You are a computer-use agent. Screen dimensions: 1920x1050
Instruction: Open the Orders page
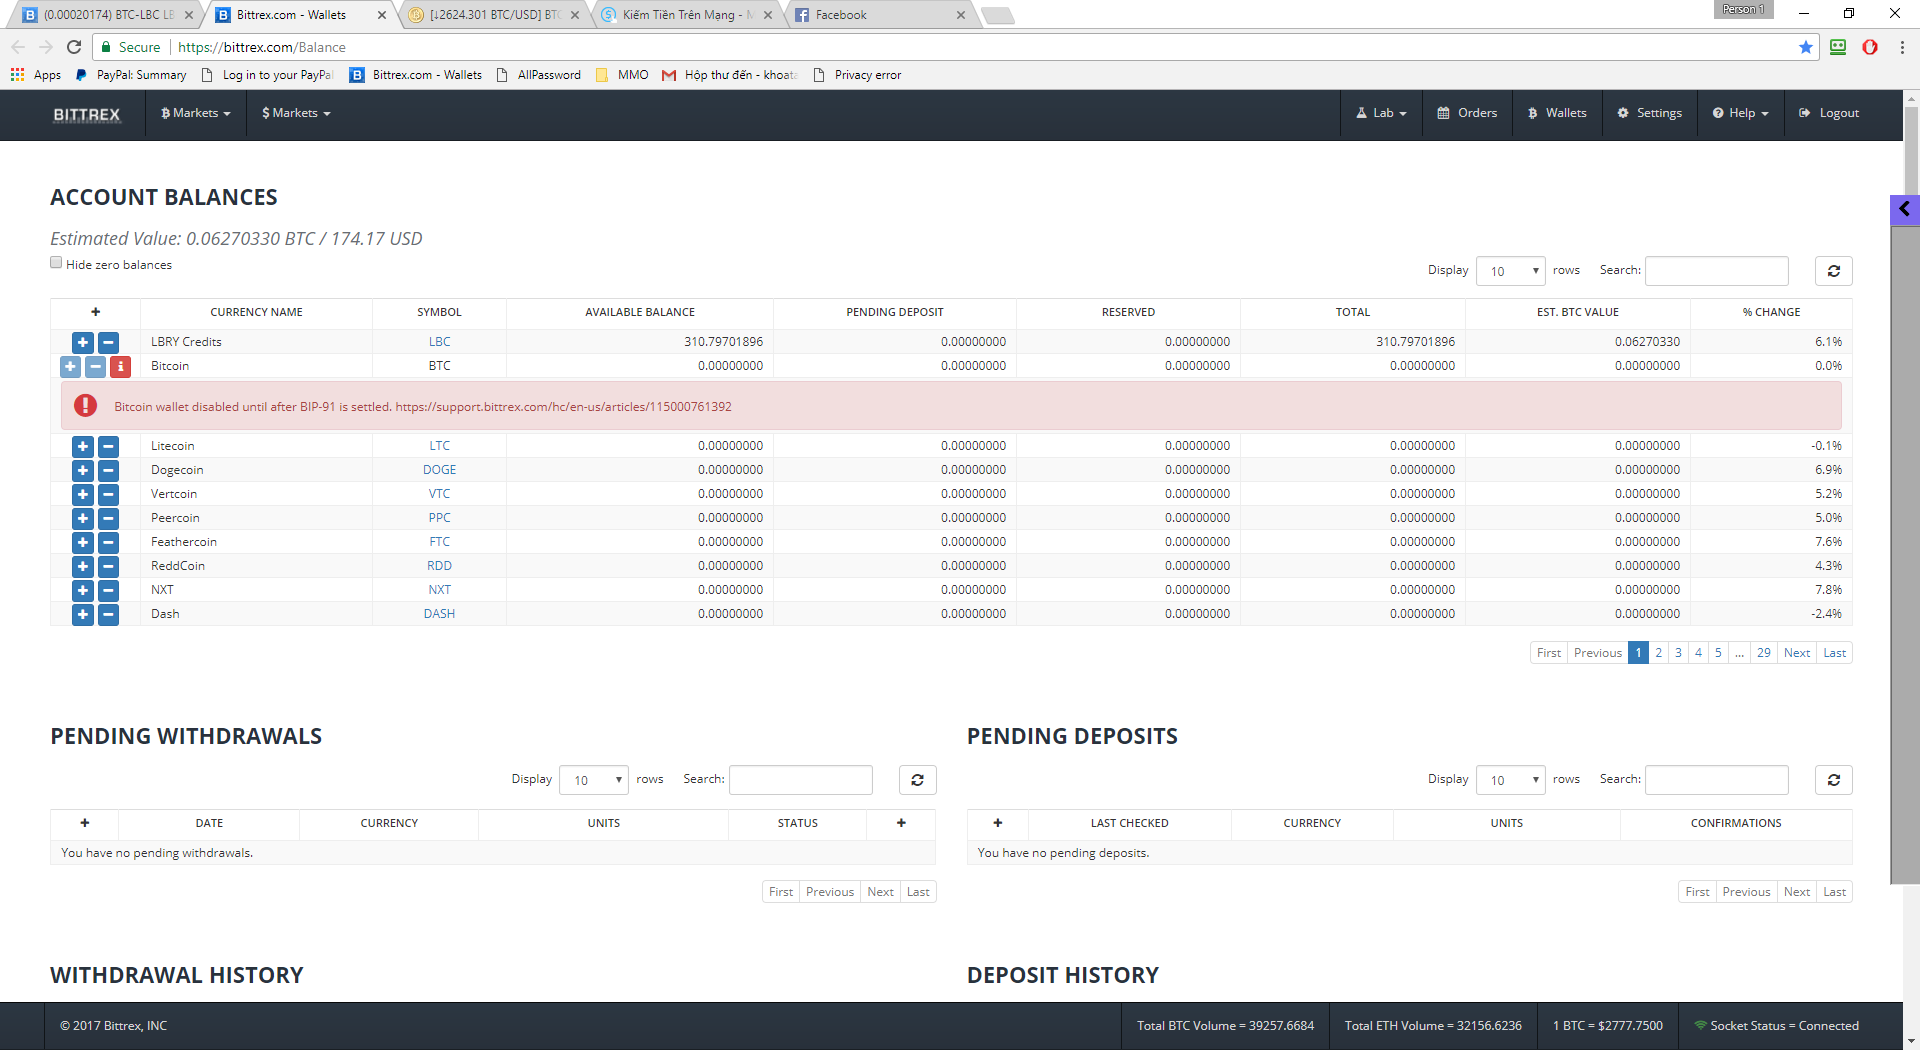click(1467, 113)
